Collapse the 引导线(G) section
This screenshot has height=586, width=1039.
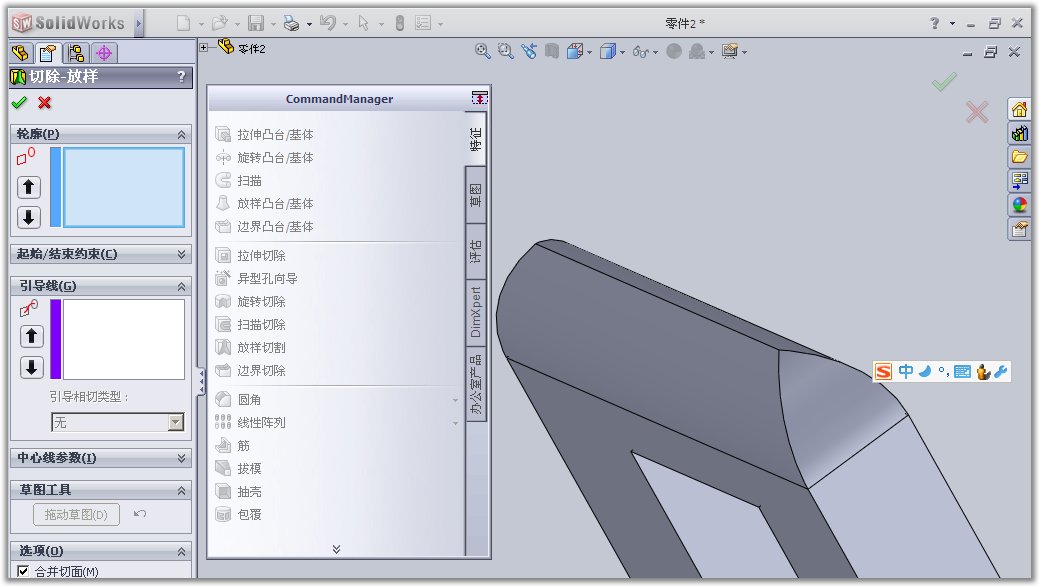182,286
